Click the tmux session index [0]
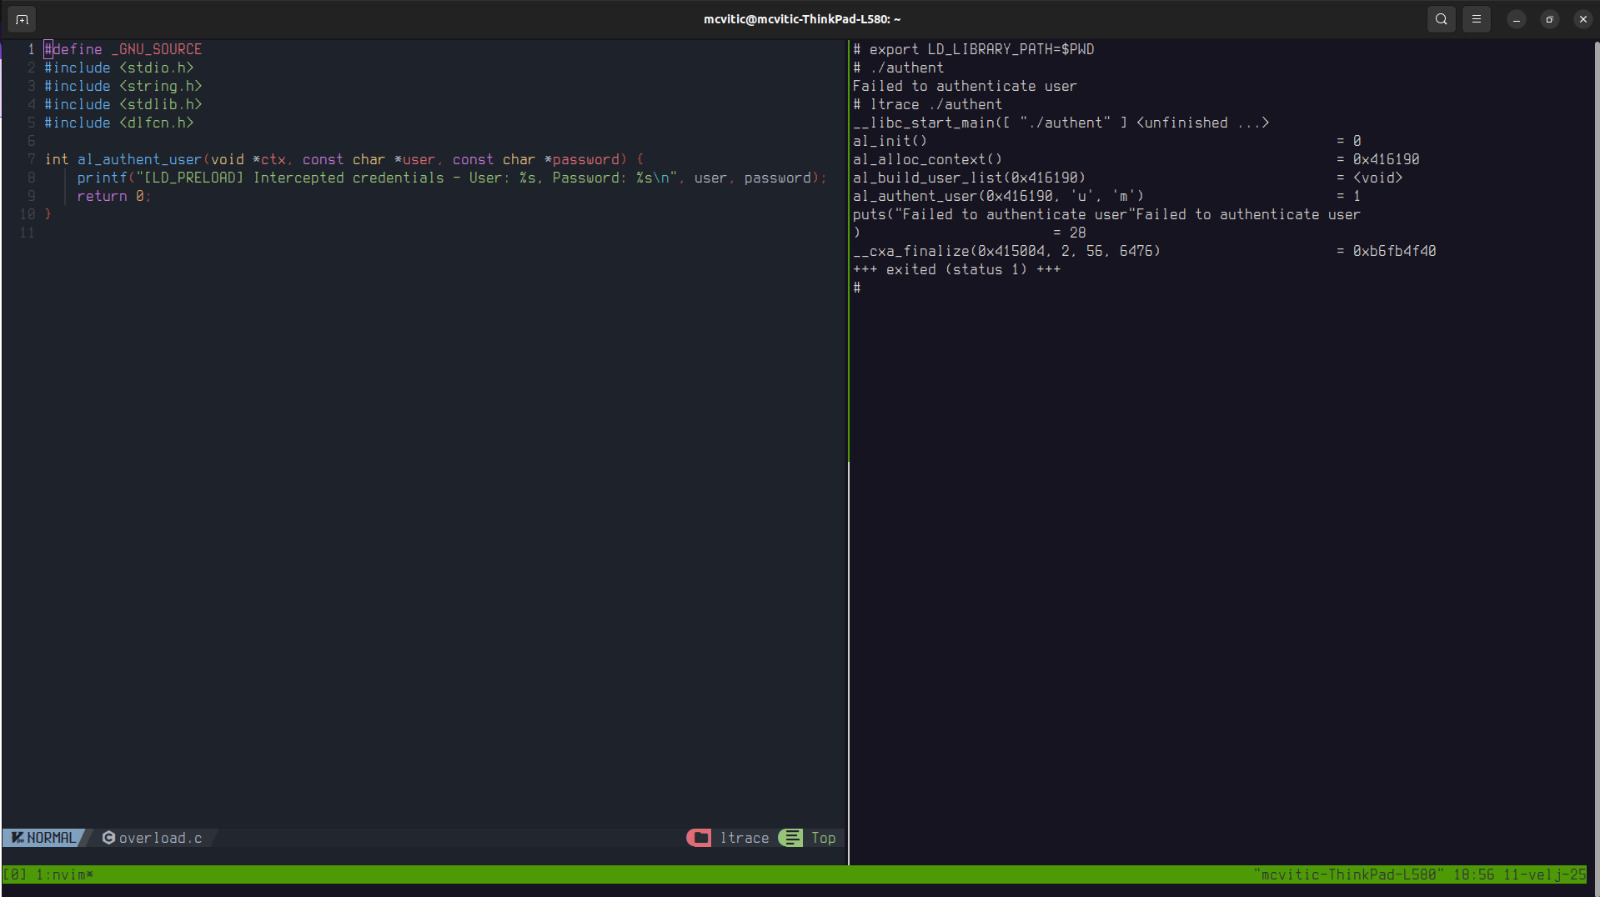This screenshot has height=897, width=1600. 15,875
